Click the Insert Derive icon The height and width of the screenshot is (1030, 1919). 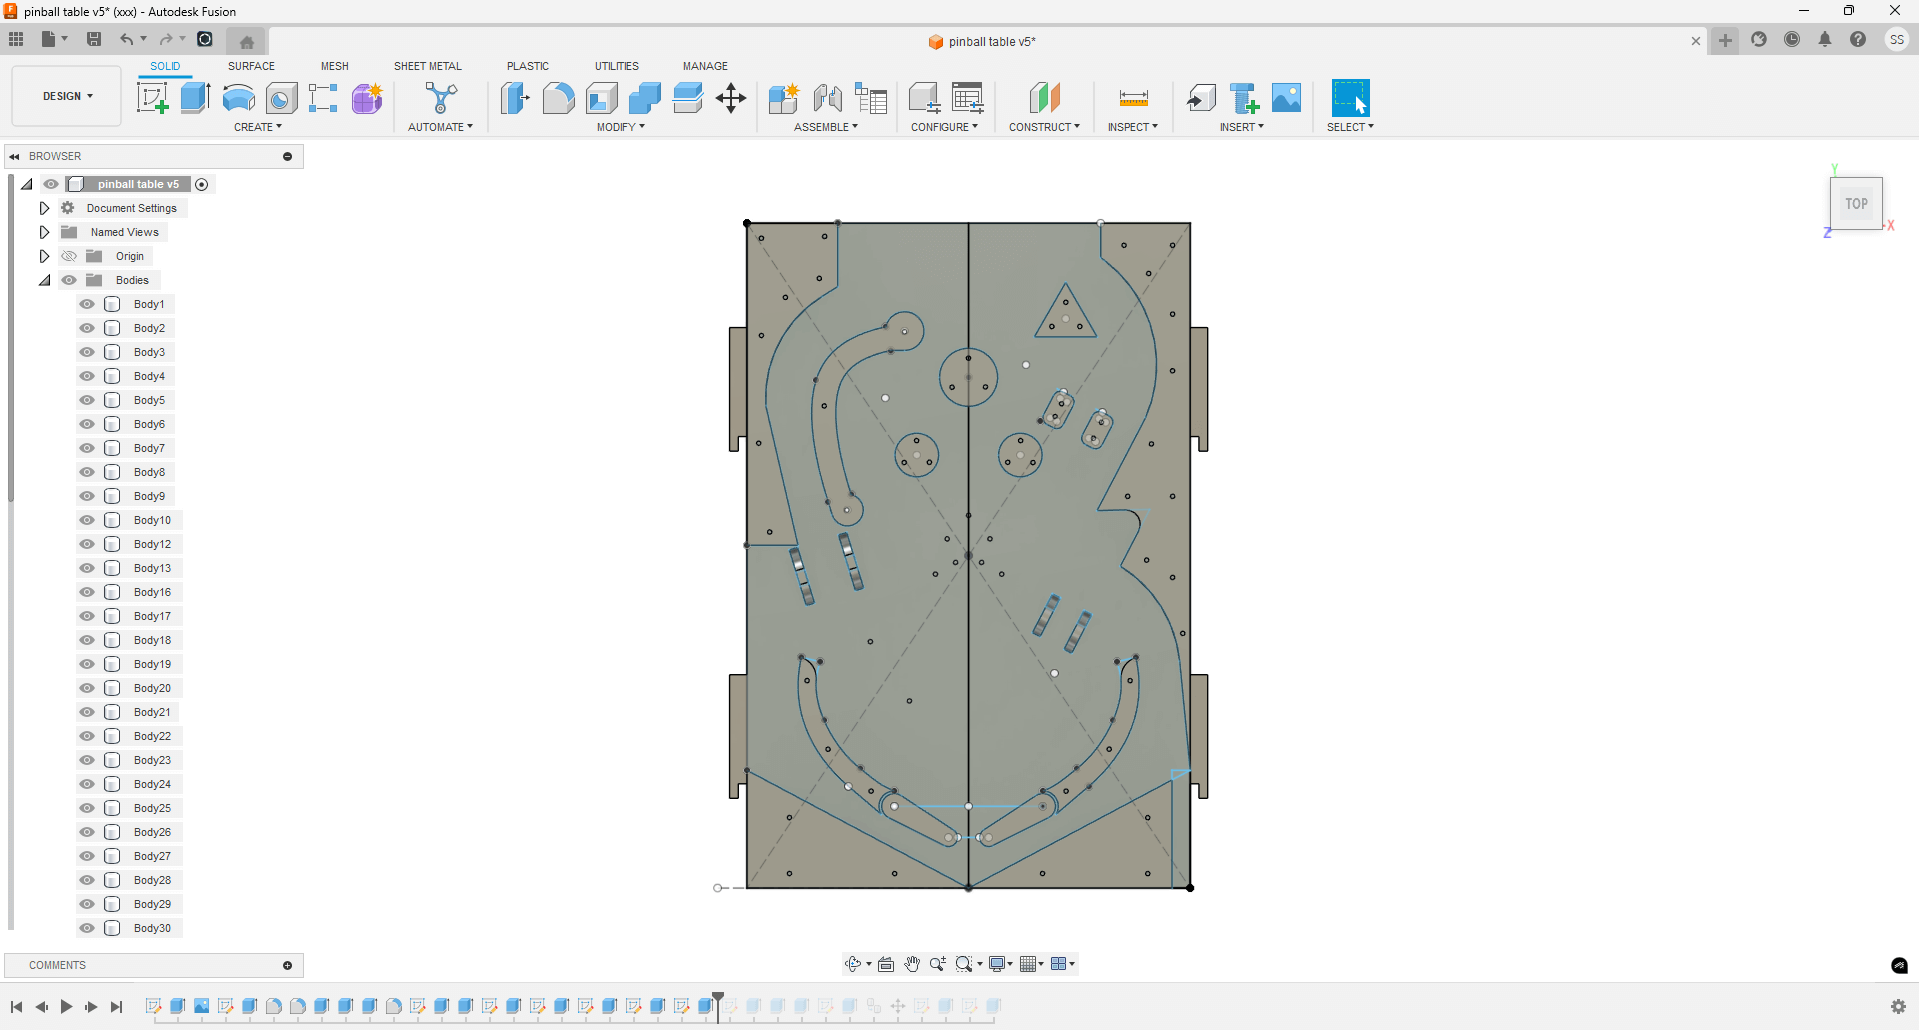pyautogui.click(x=1201, y=98)
